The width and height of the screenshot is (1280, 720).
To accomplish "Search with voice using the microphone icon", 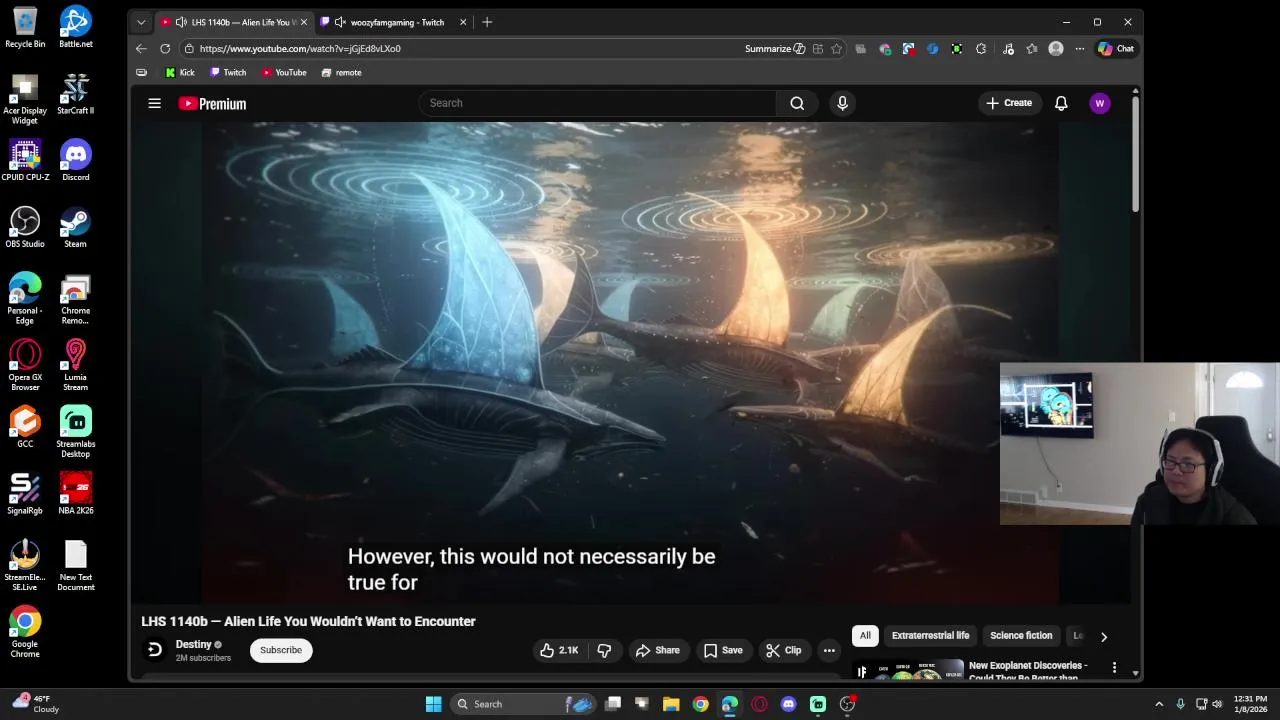I will [842, 103].
